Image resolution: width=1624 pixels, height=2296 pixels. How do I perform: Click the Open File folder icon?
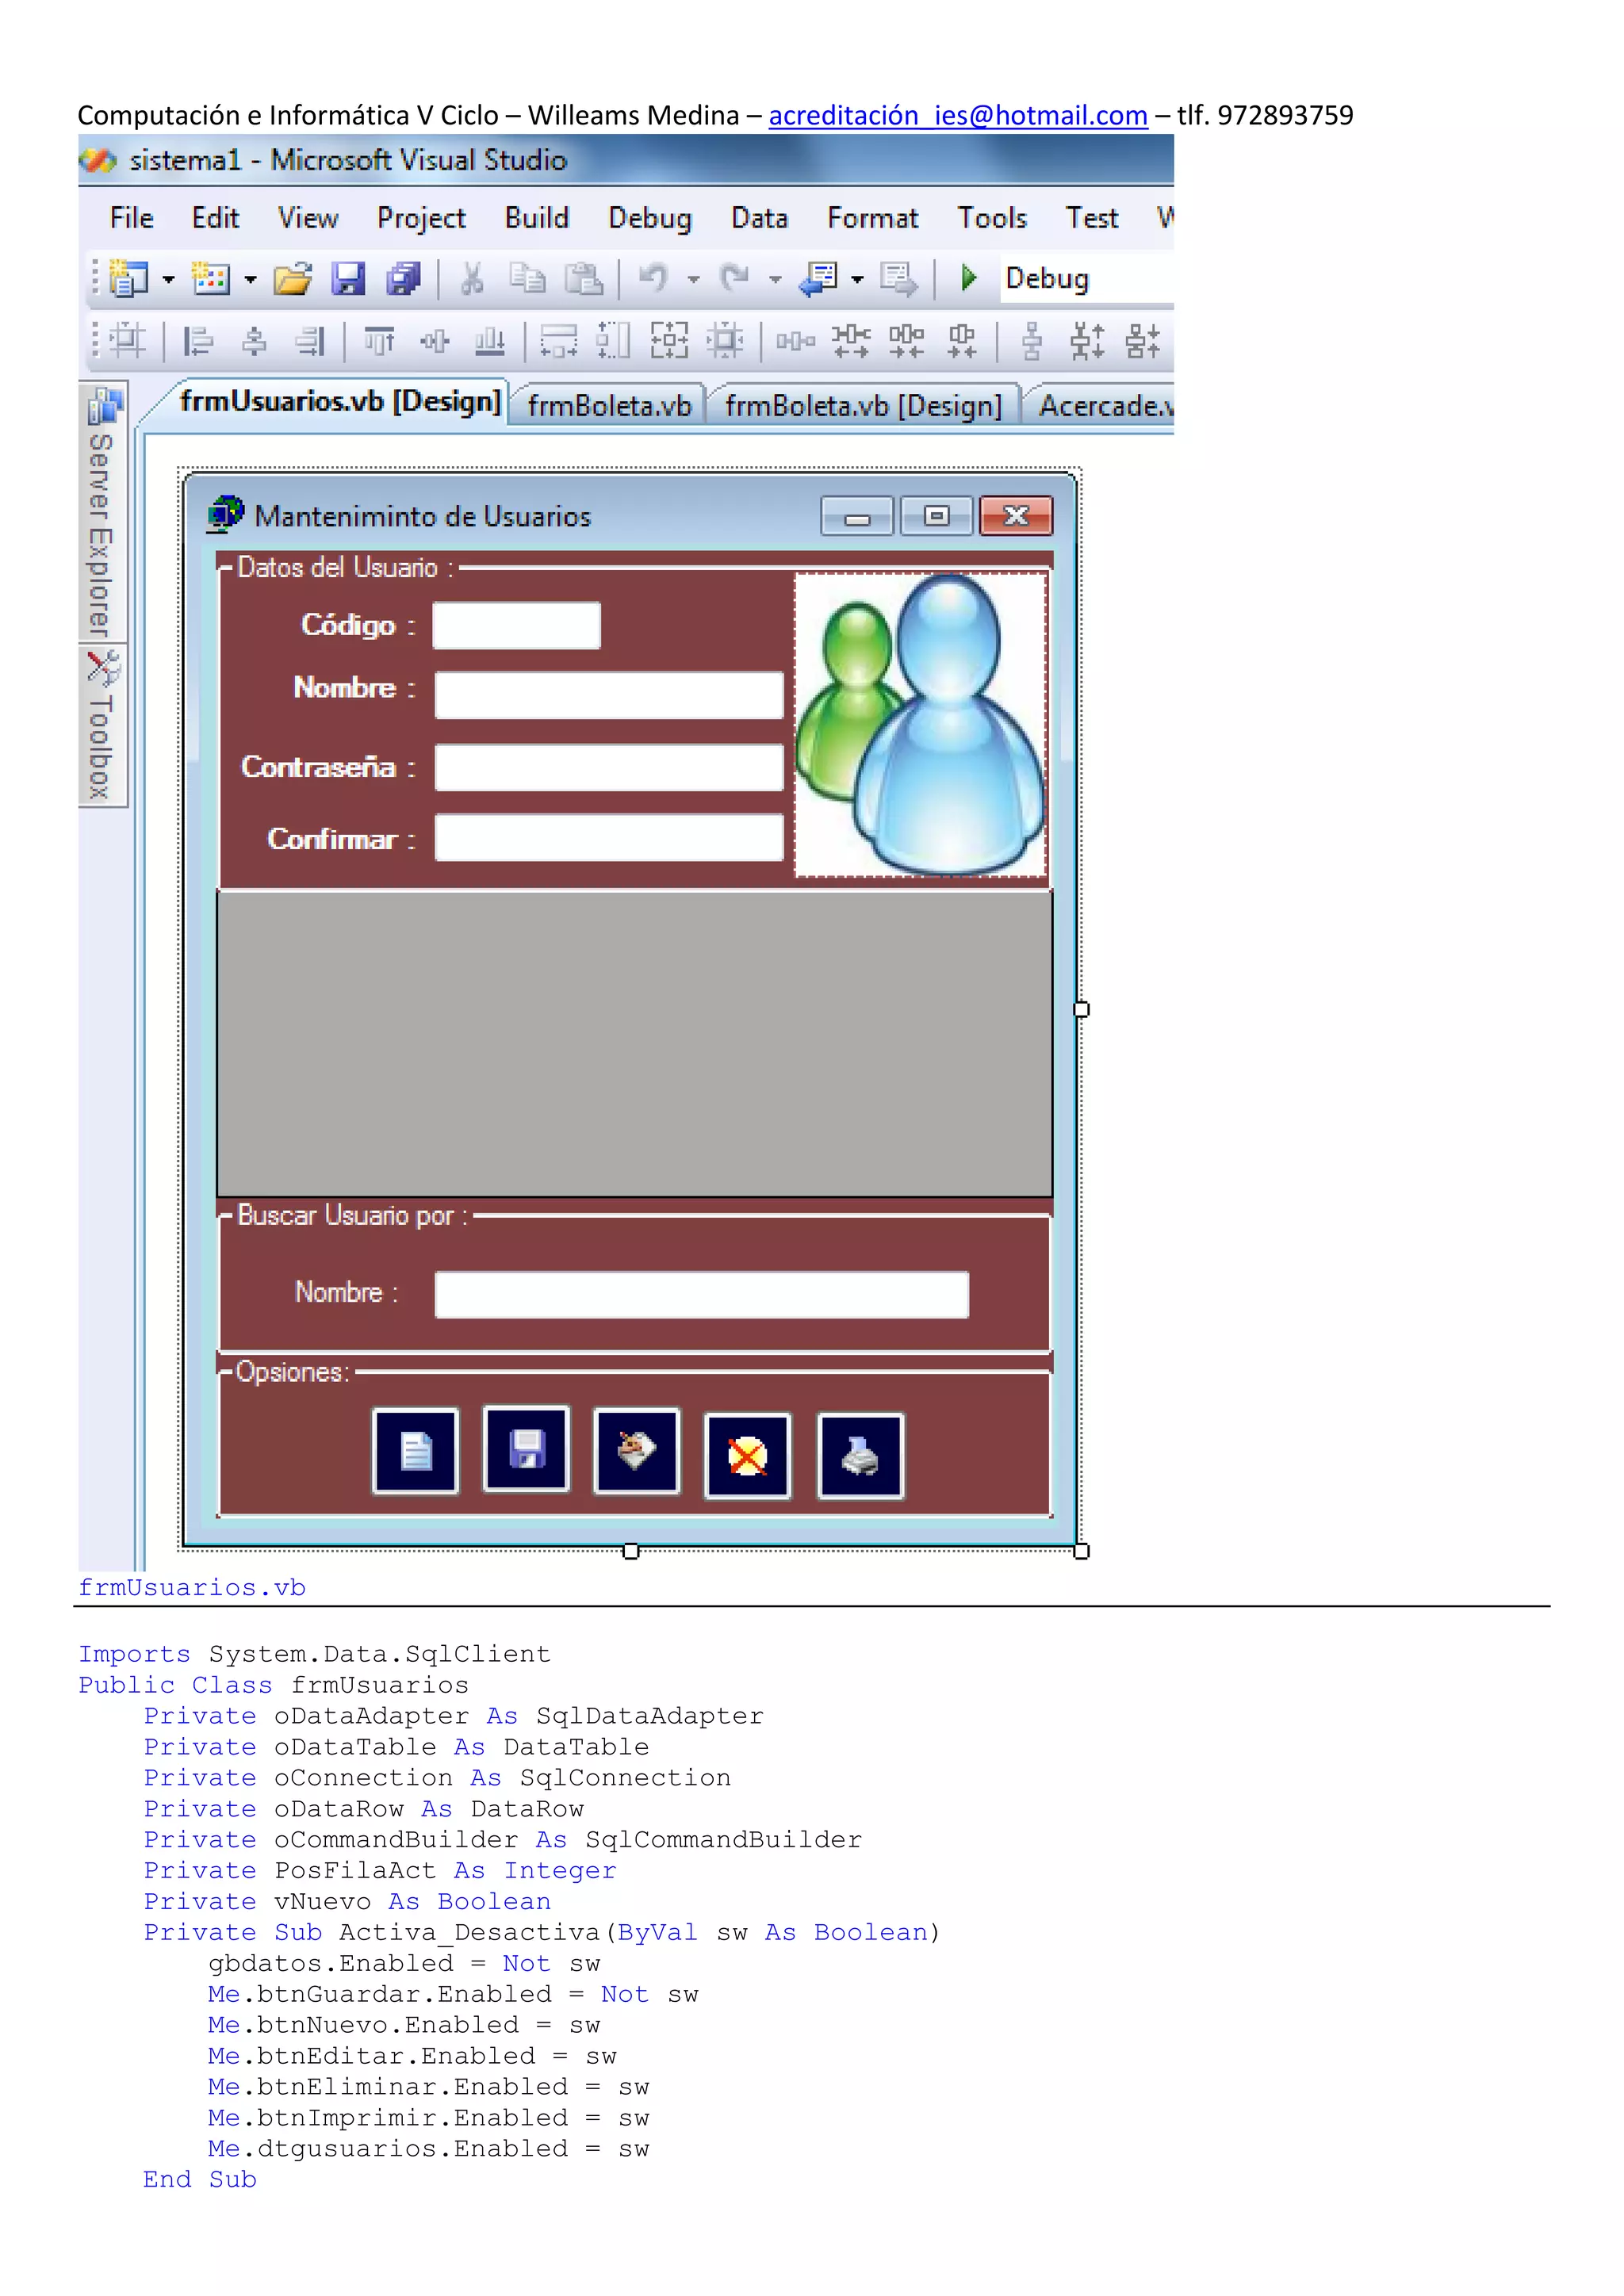[293, 278]
